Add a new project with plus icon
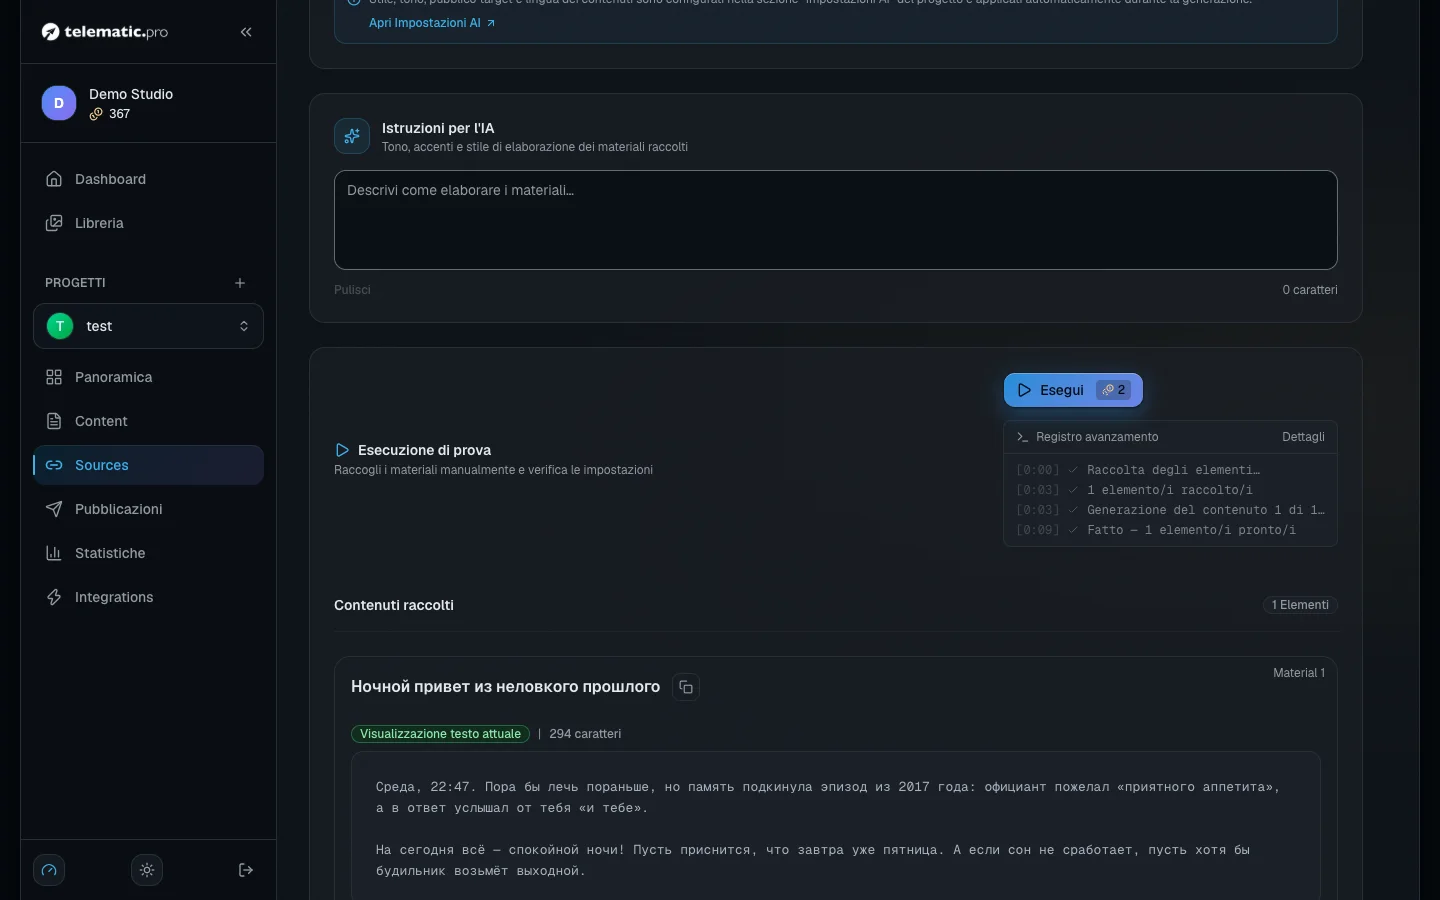Viewport: 1440px width, 900px height. click(x=240, y=283)
